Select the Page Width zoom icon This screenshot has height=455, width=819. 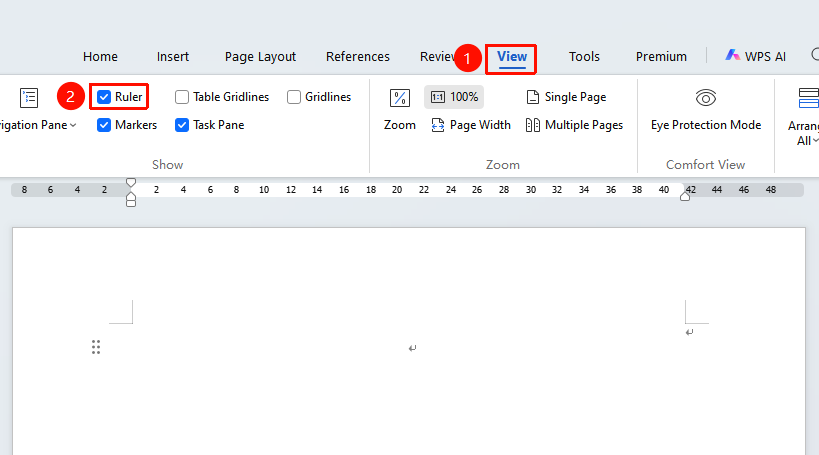pos(438,125)
